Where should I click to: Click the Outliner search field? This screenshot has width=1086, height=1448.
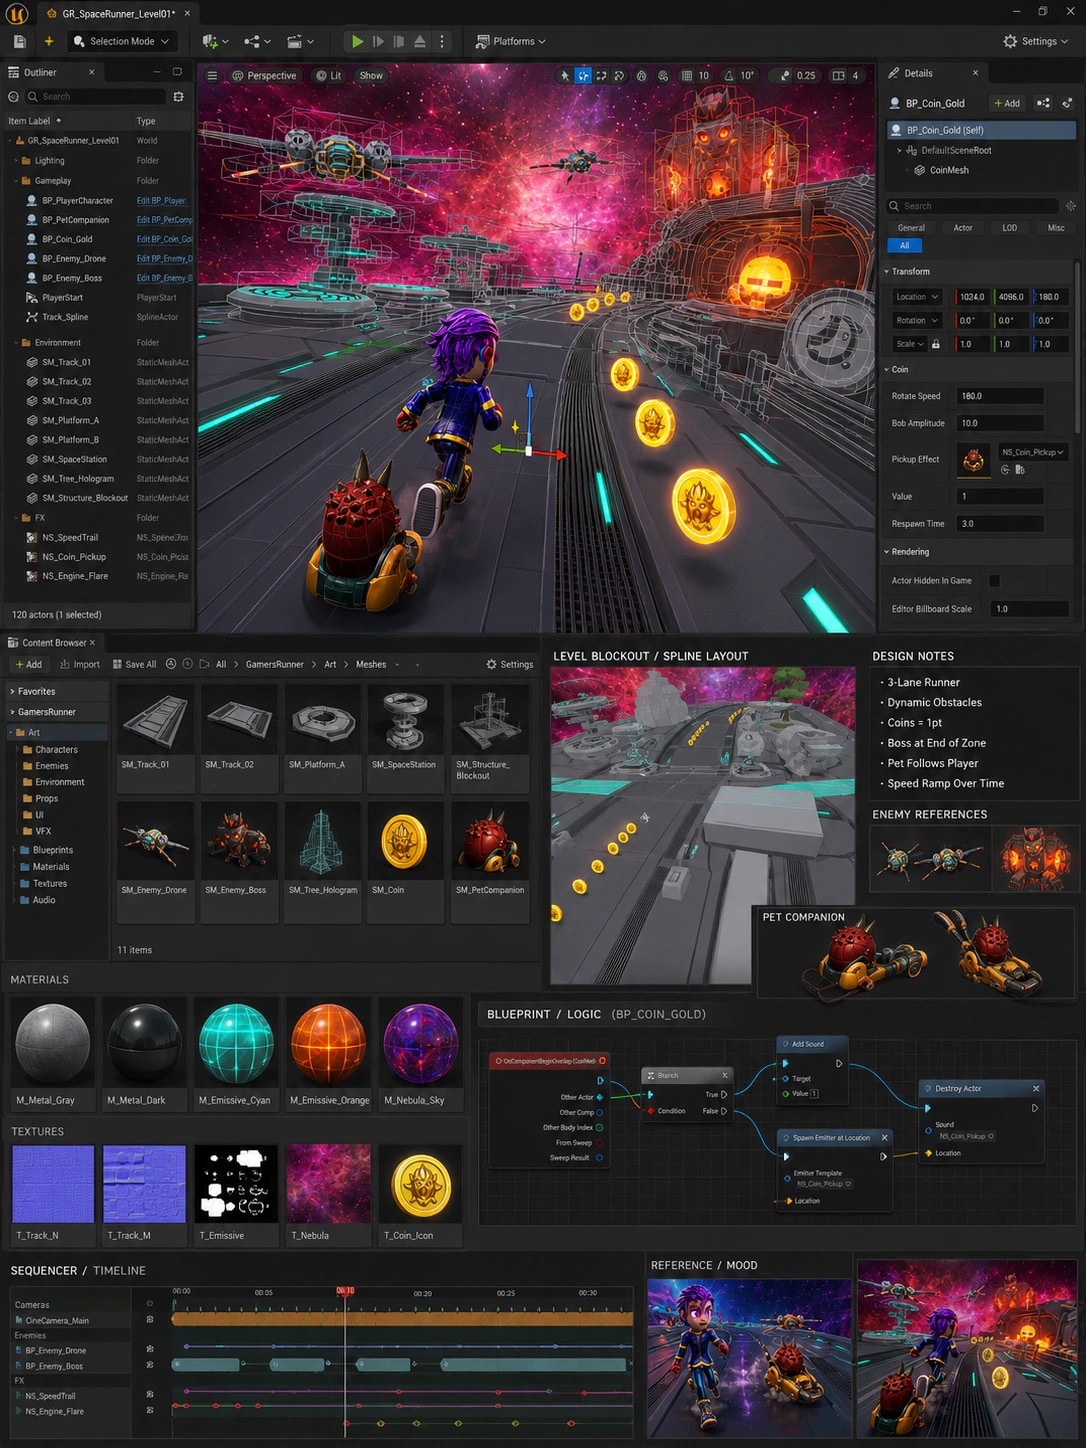coord(97,97)
